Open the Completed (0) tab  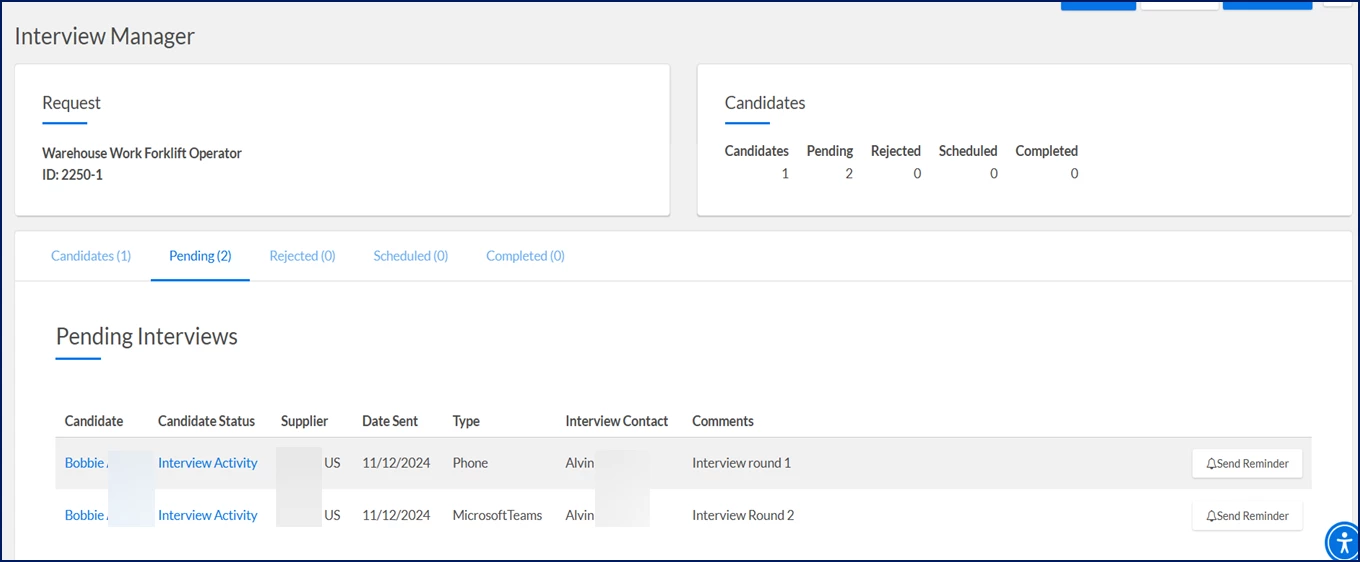point(525,256)
